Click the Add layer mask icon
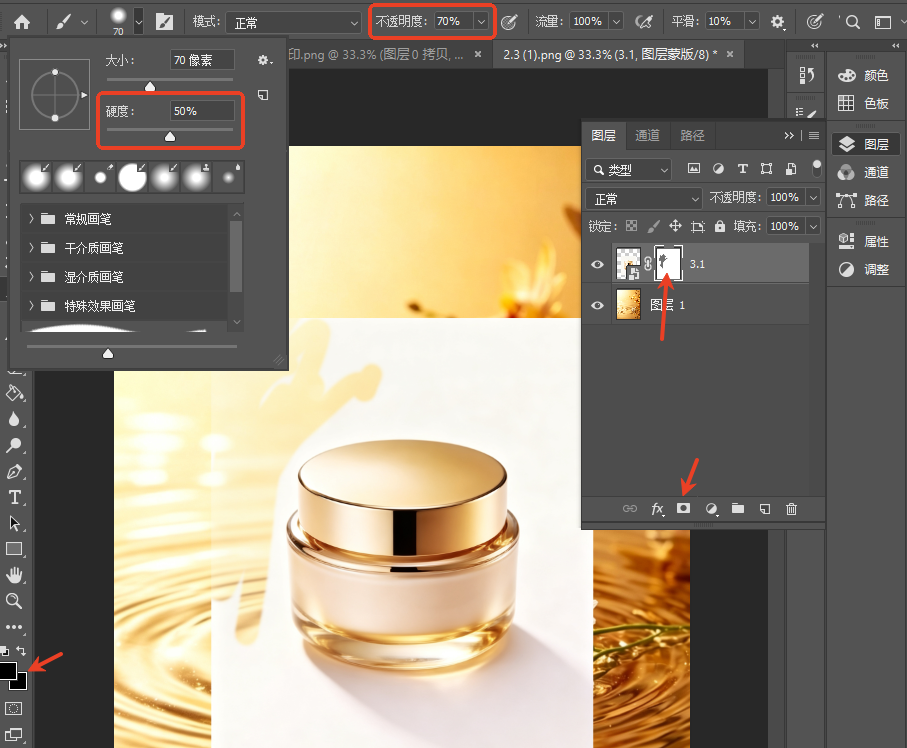This screenshot has width=907, height=748. [684, 509]
